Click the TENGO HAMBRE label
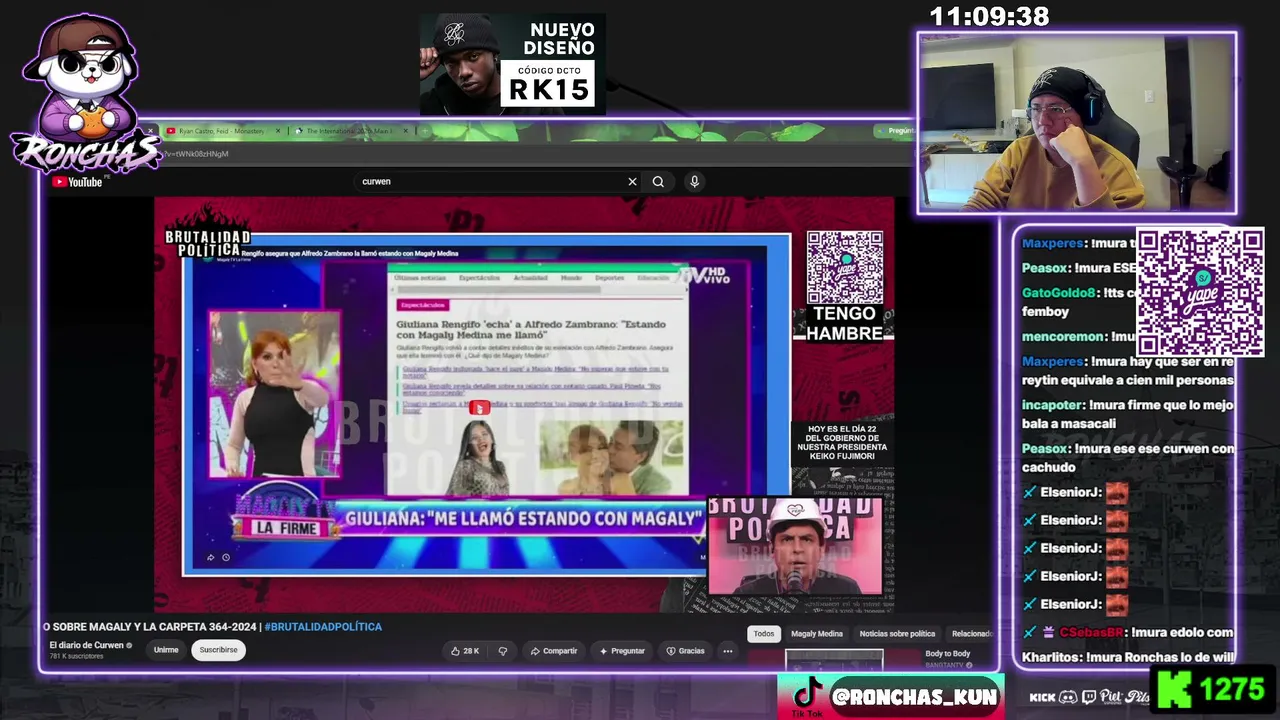This screenshot has width=1280, height=720. pyautogui.click(x=844, y=323)
